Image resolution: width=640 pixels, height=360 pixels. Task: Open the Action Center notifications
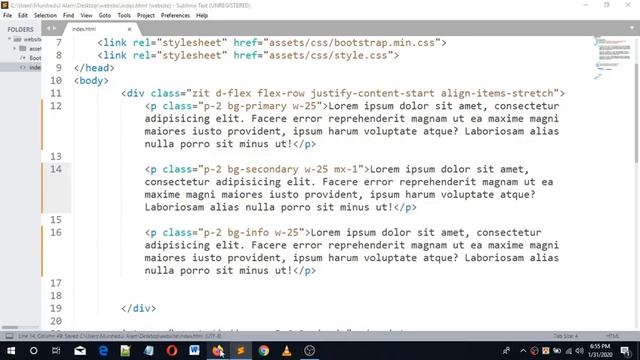point(625,351)
